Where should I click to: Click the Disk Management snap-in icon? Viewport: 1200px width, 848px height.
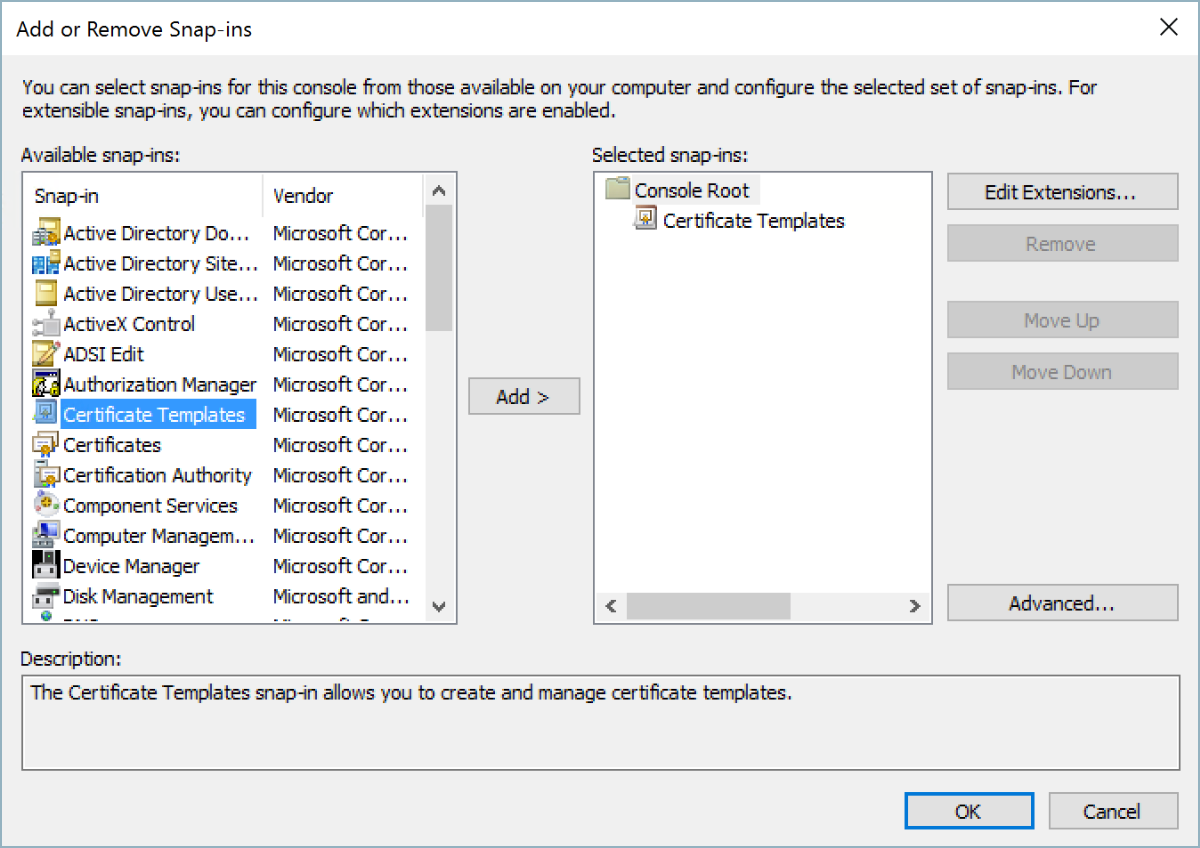point(46,597)
